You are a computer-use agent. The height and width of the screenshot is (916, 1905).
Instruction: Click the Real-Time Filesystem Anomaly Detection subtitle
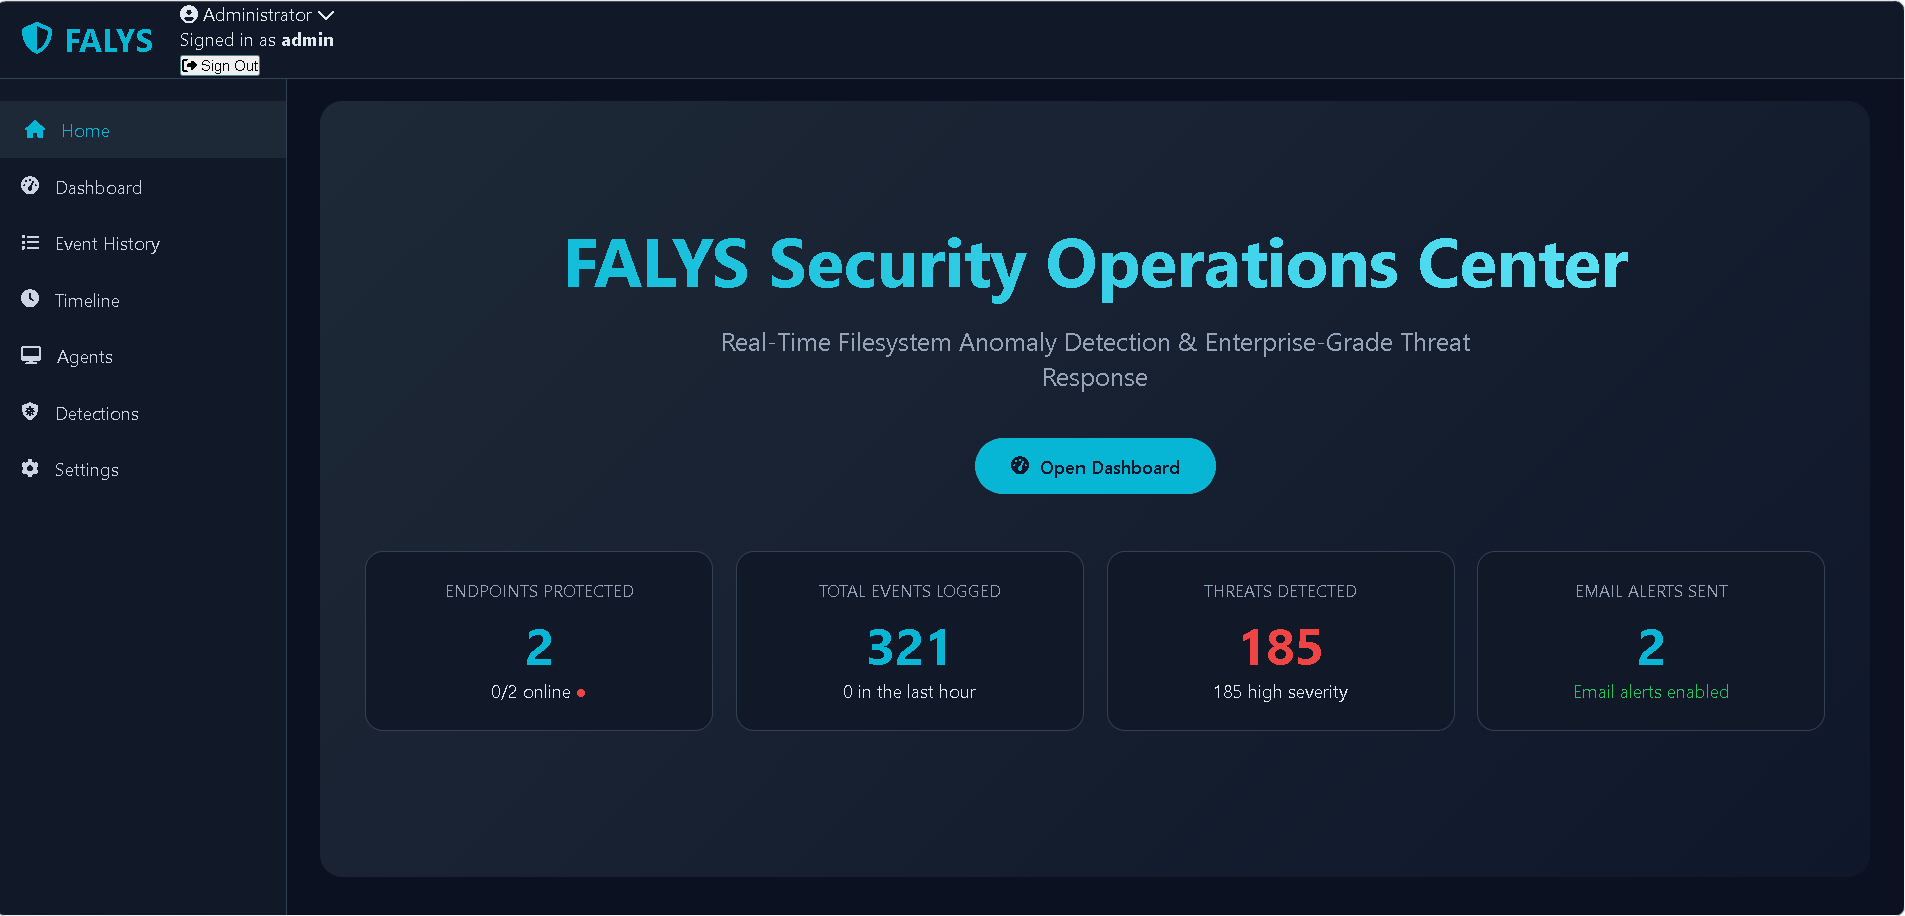coord(1095,360)
